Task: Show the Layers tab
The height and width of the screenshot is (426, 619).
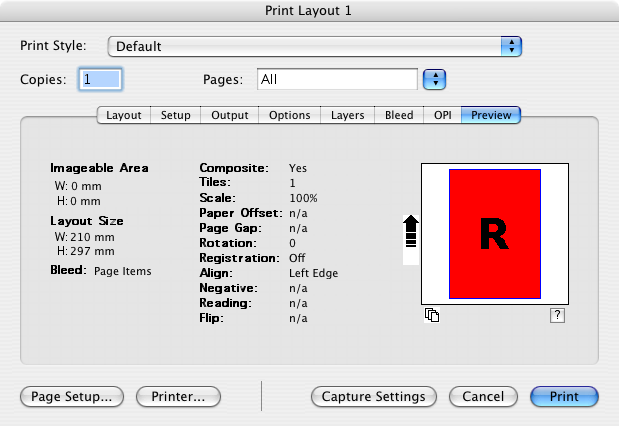Action: pyautogui.click(x=348, y=115)
